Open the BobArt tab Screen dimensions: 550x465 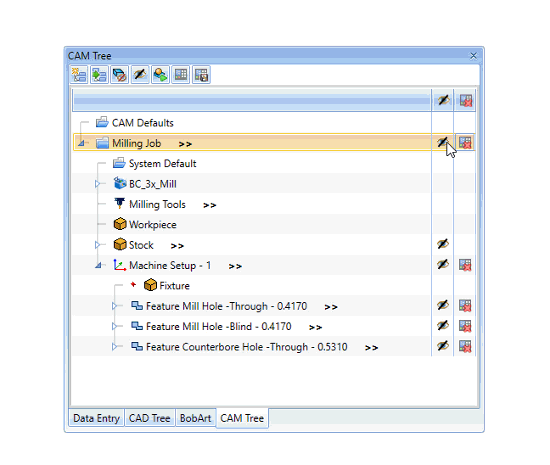(195, 418)
